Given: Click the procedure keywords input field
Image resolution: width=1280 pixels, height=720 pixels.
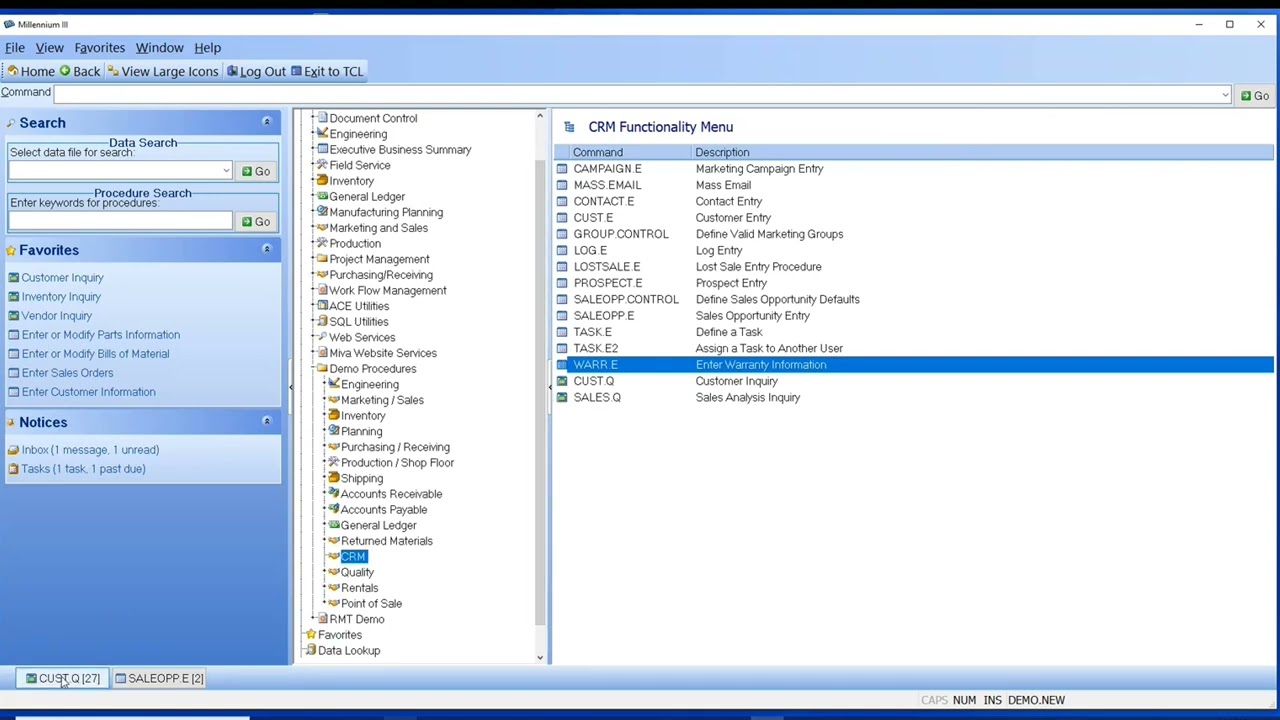Looking at the screenshot, I should pos(120,221).
